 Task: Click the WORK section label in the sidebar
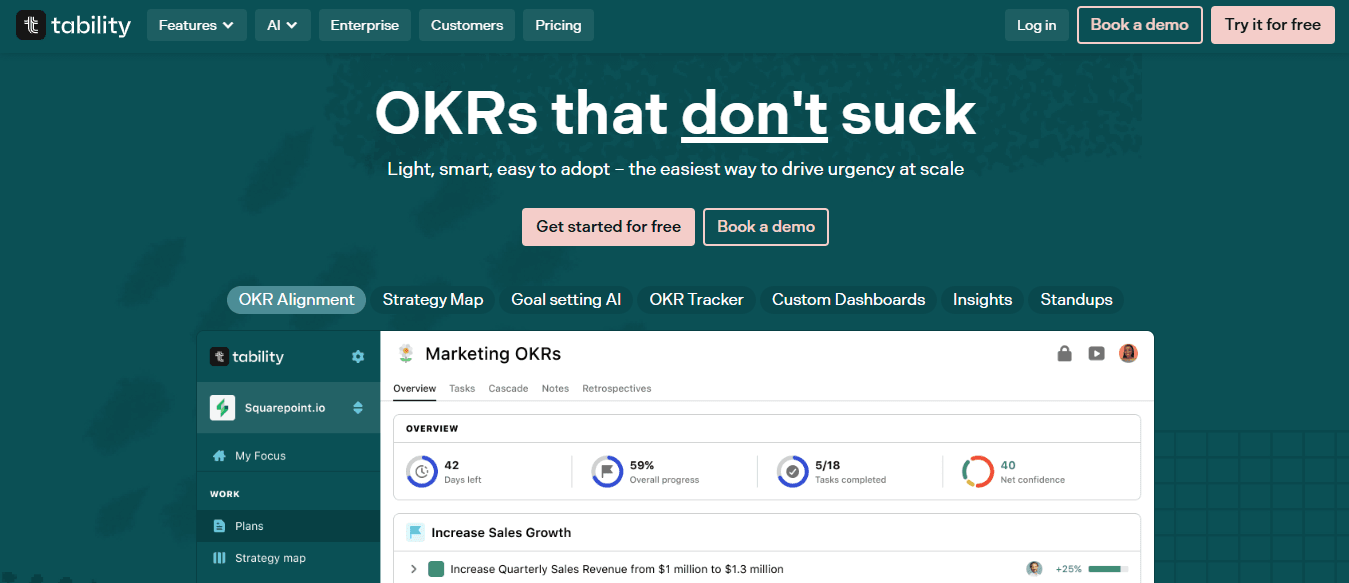pos(224,494)
